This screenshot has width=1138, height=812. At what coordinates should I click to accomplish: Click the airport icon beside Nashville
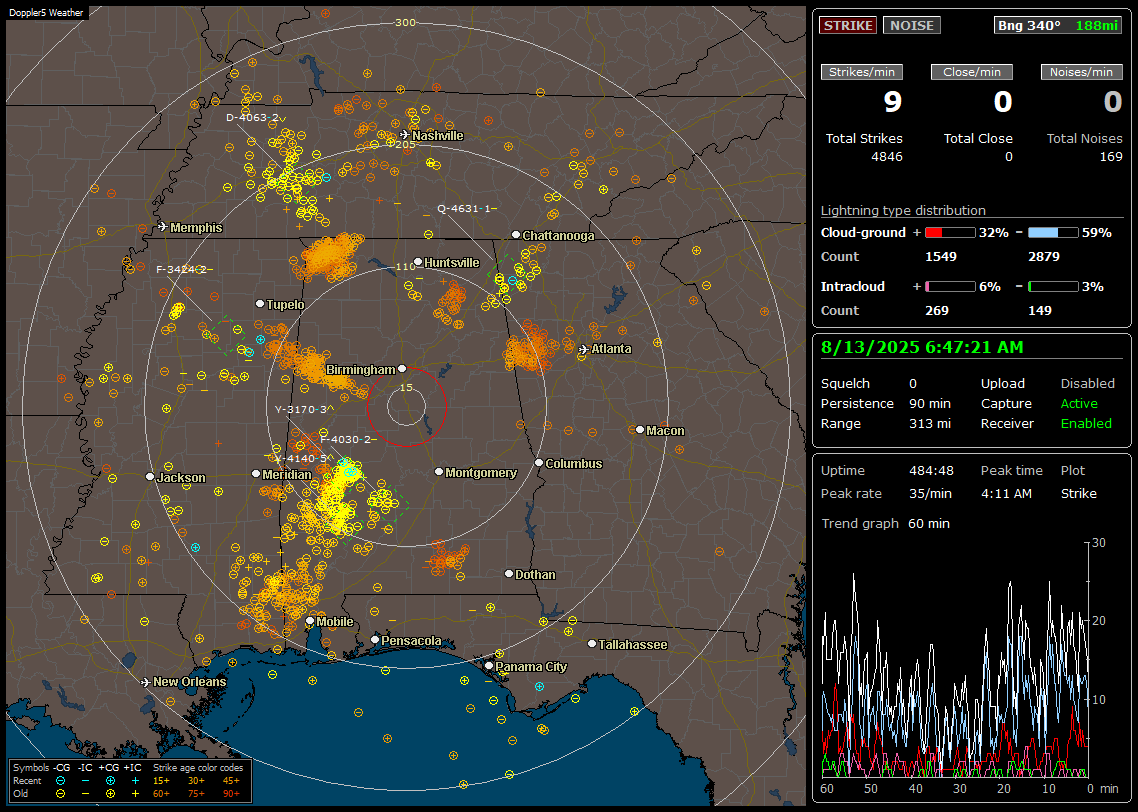click(404, 135)
